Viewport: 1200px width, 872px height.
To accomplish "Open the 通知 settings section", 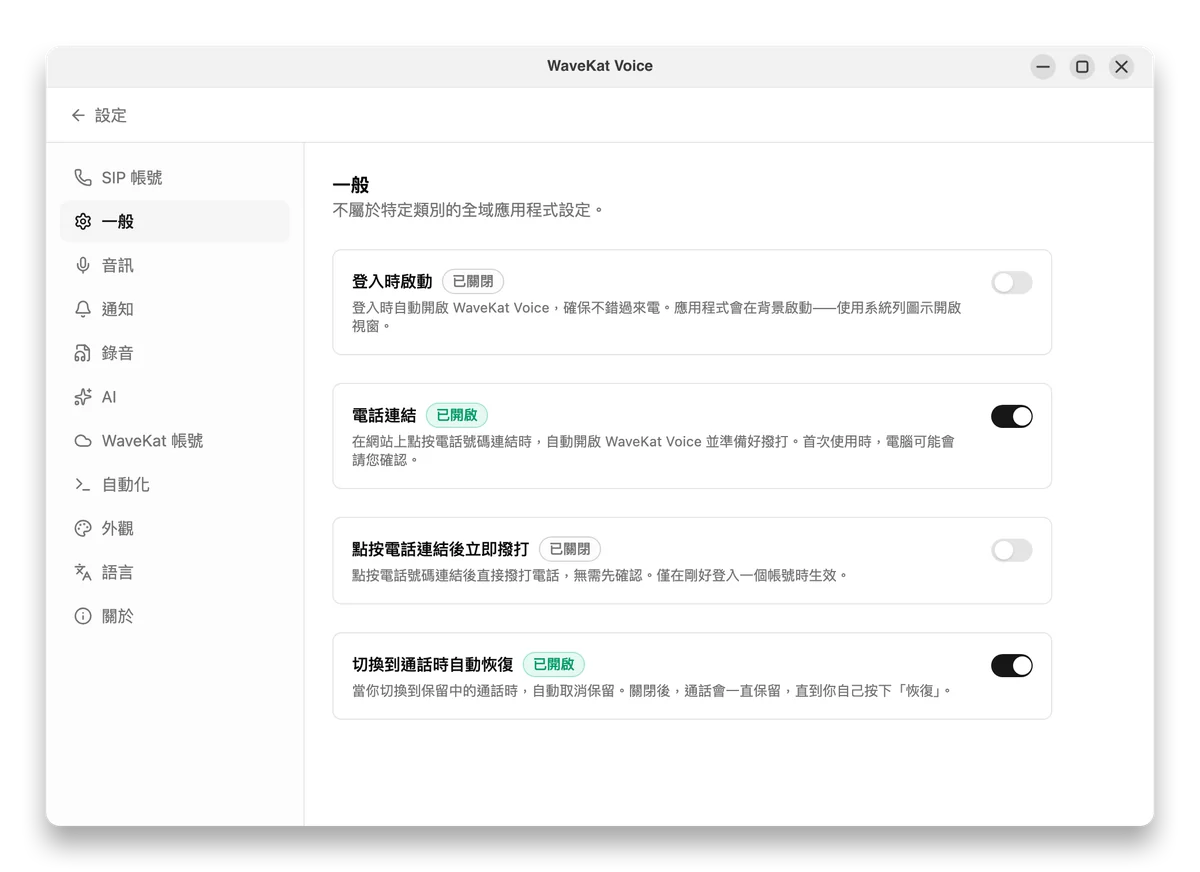I will tap(175, 310).
